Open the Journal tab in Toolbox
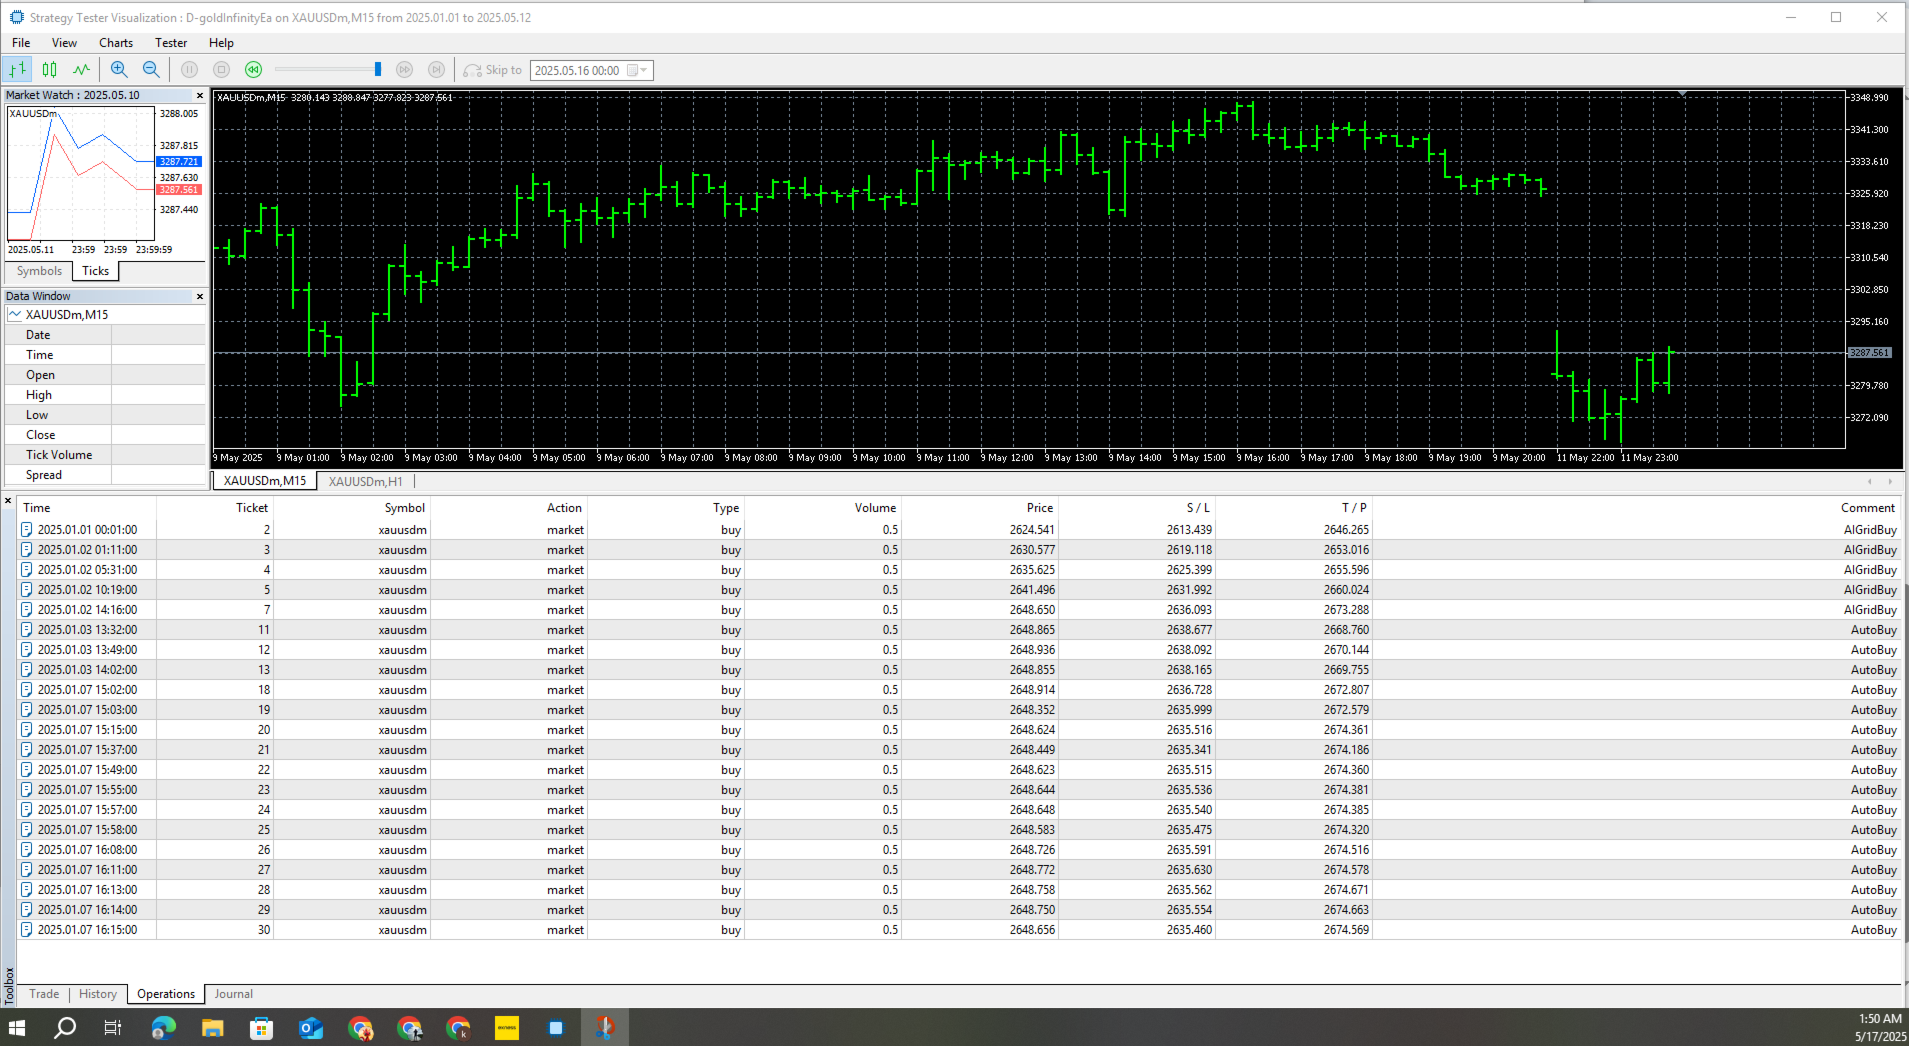The image size is (1909, 1046). coord(233,994)
